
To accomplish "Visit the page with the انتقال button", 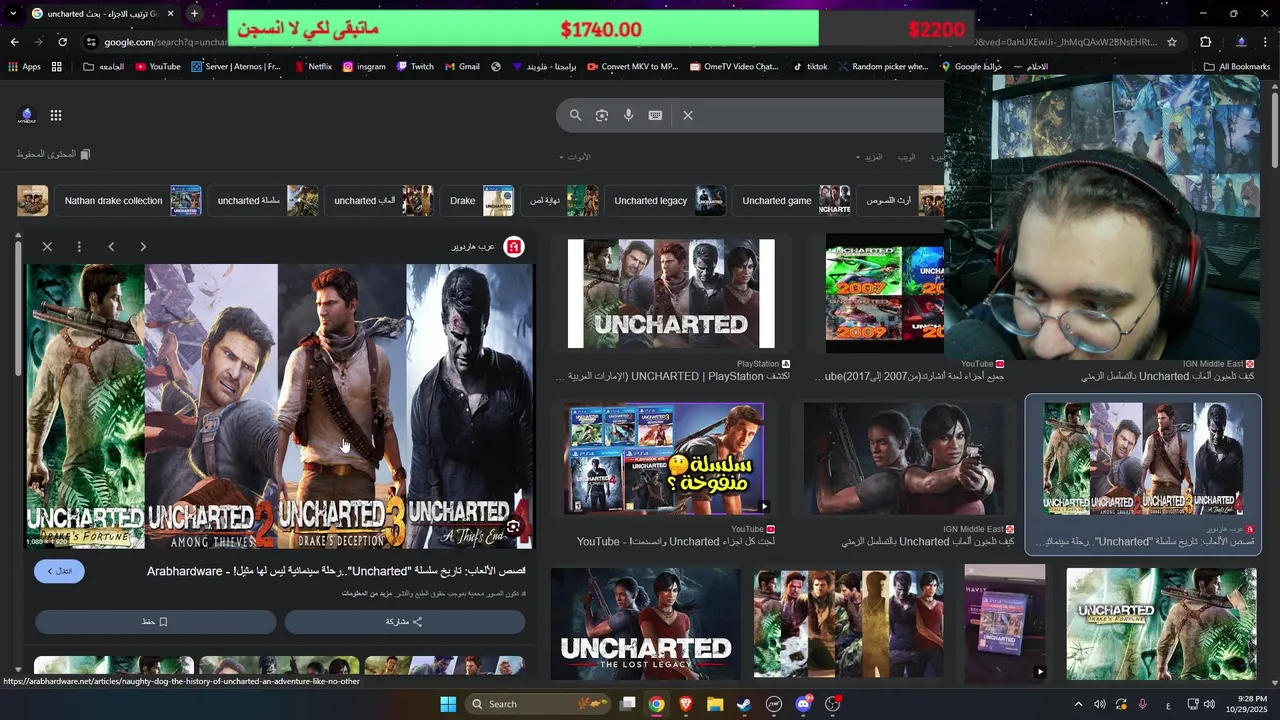I will pyautogui.click(x=59, y=571).
